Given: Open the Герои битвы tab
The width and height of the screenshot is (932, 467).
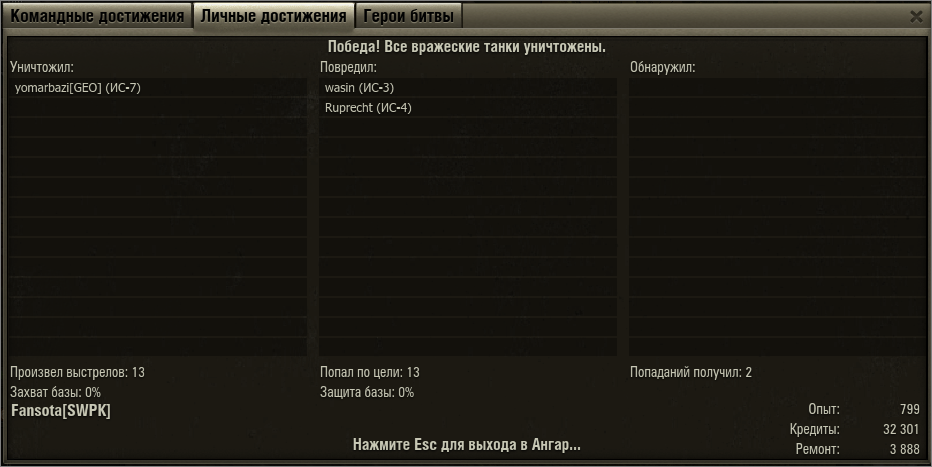Looking at the screenshot, I should point(408,16).
